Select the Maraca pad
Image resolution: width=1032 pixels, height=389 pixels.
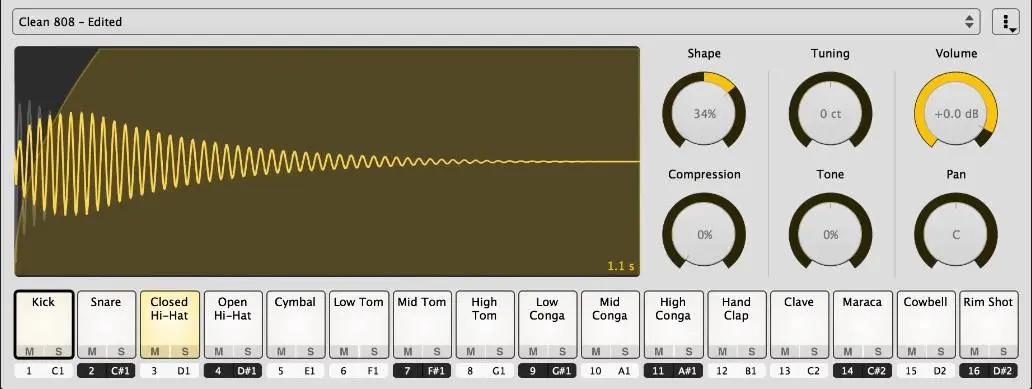862,324
